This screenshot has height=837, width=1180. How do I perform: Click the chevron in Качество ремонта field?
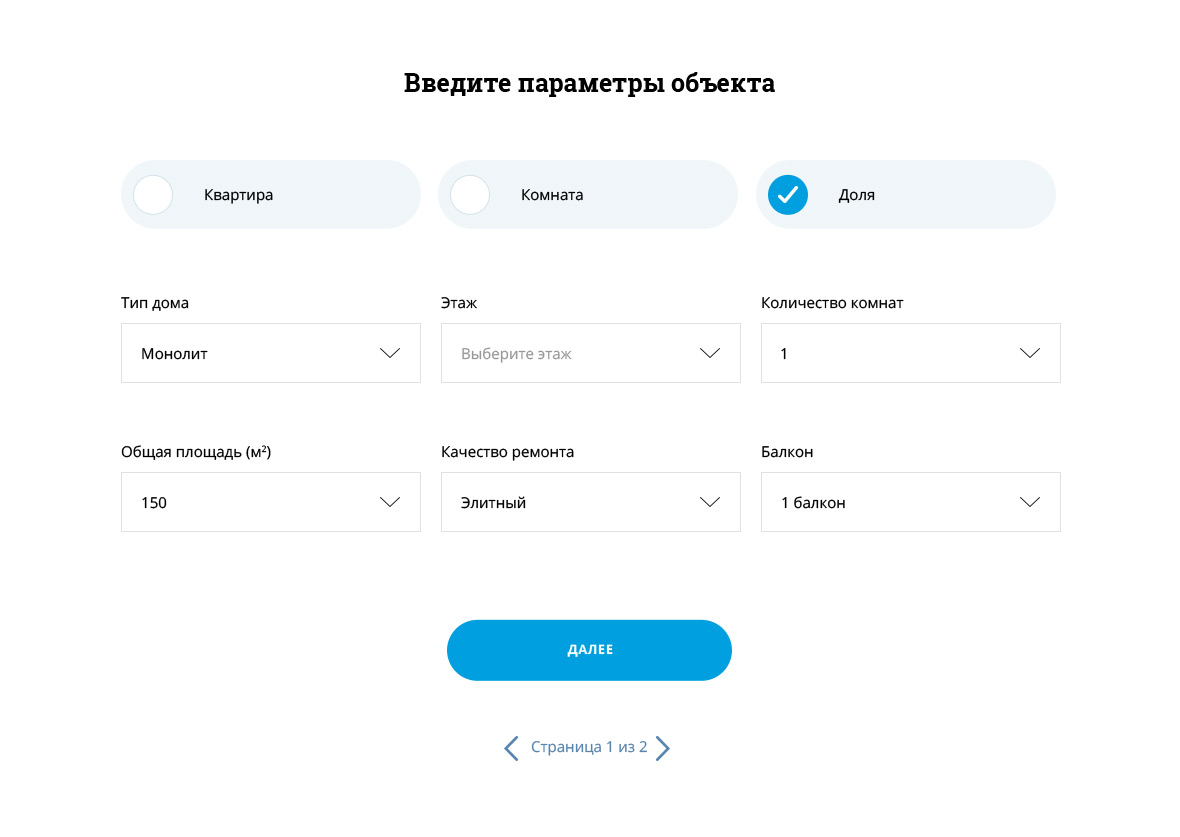tap(710, 502)
